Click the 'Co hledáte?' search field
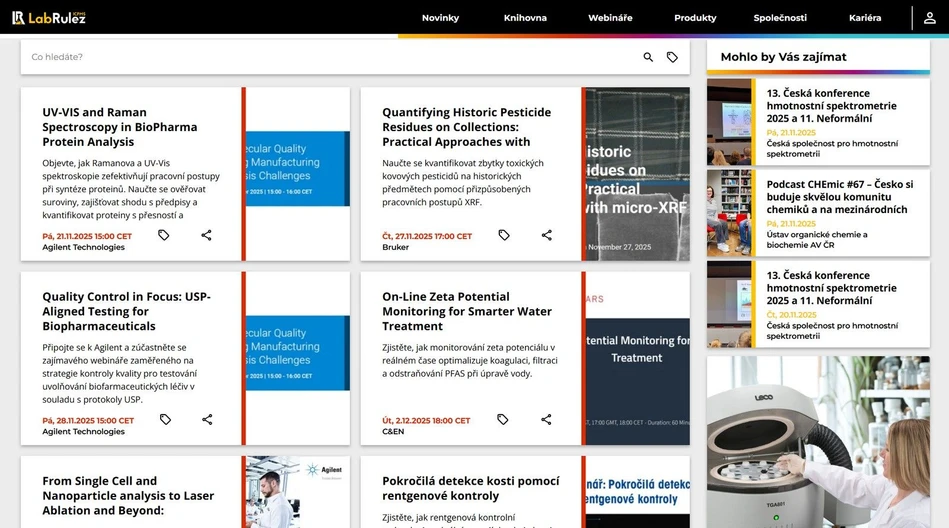 pyautogui.click(x=330, y=57)
